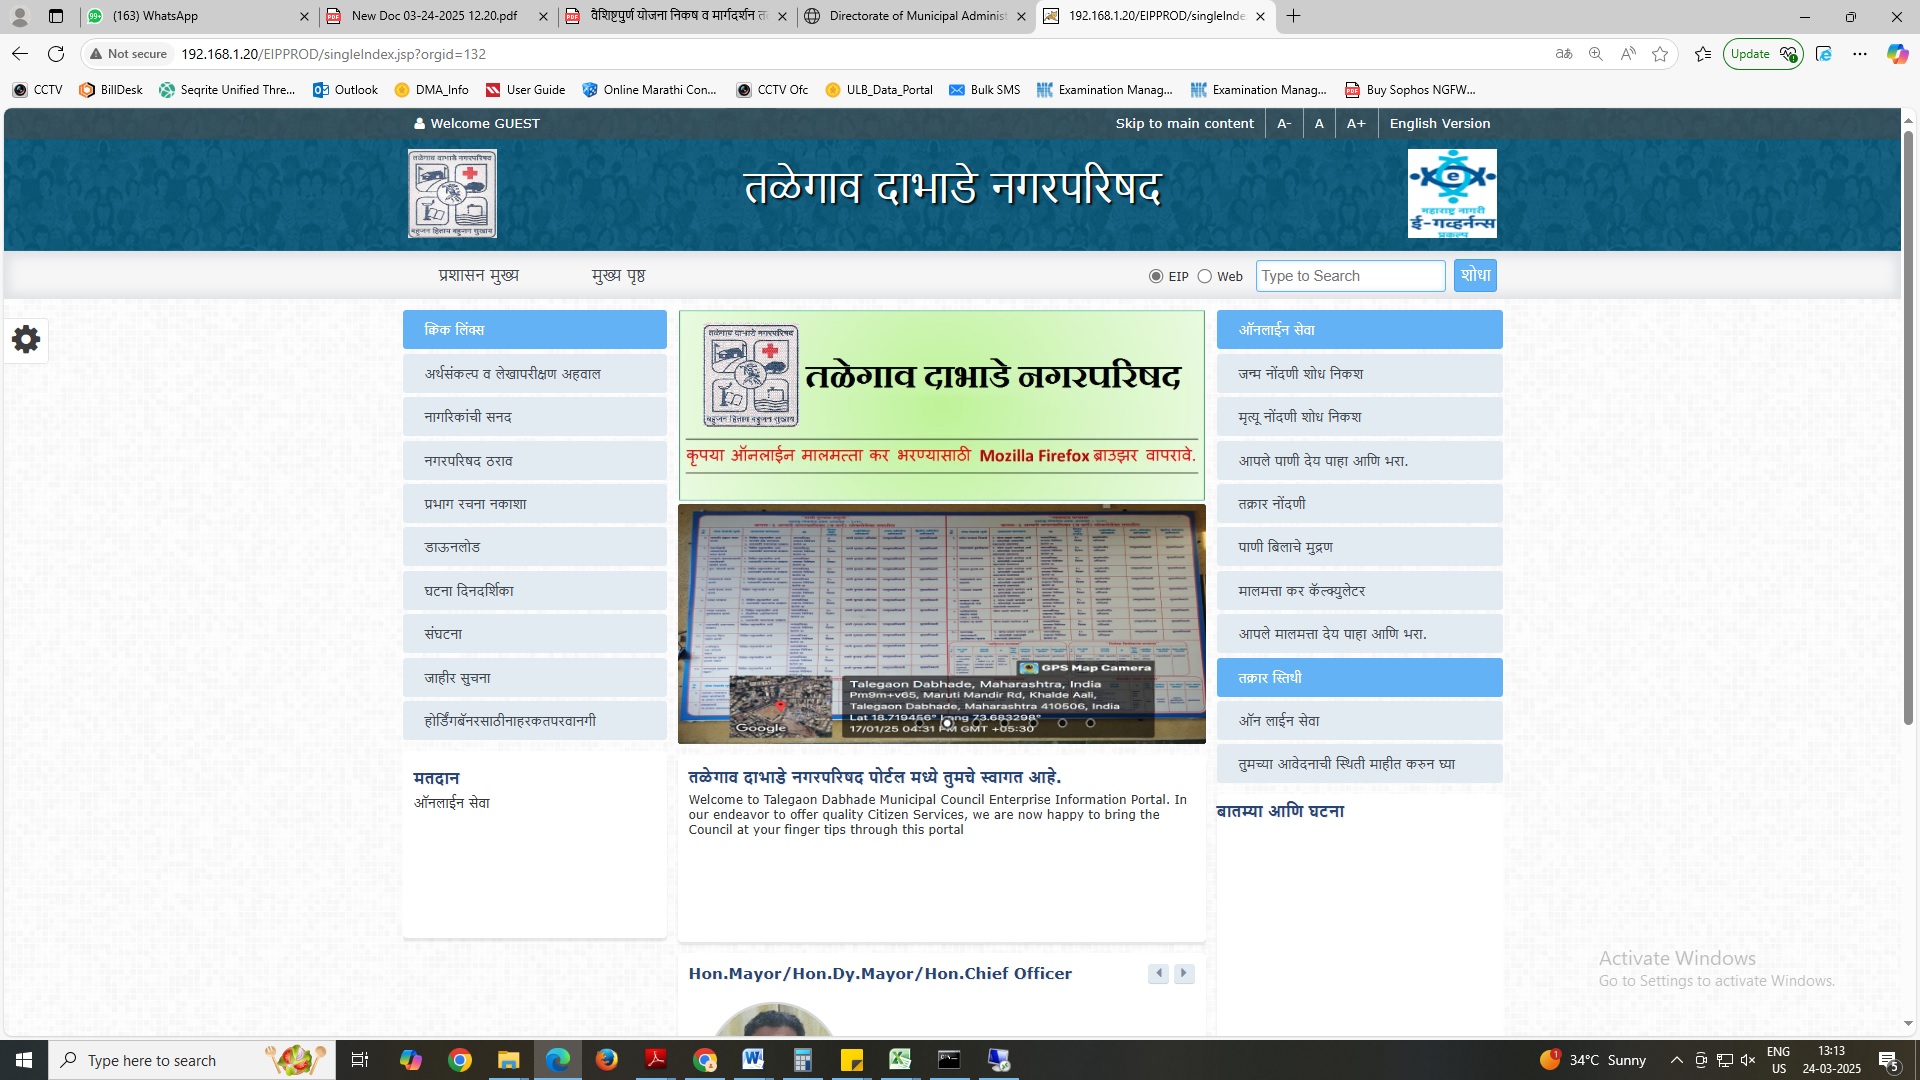Open the browser zoom magnifier icon

tap(1596, 54)
